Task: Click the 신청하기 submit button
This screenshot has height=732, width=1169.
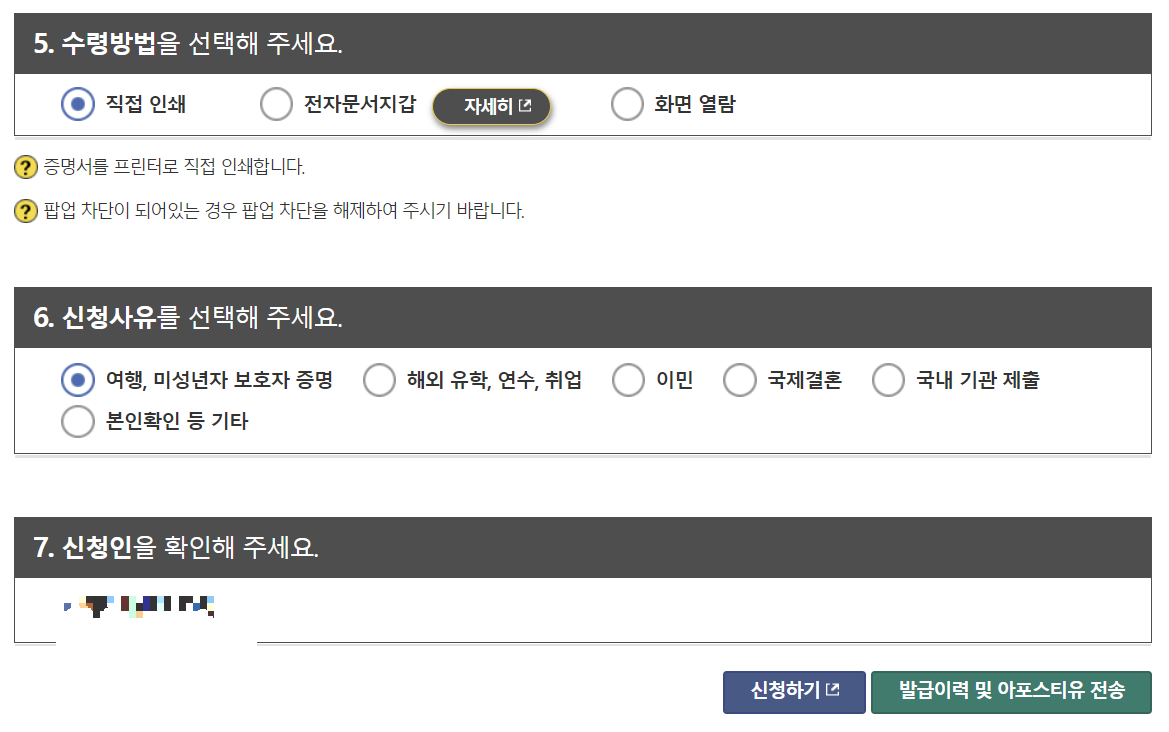Action: pyautogui.click(x=794, y=691)
